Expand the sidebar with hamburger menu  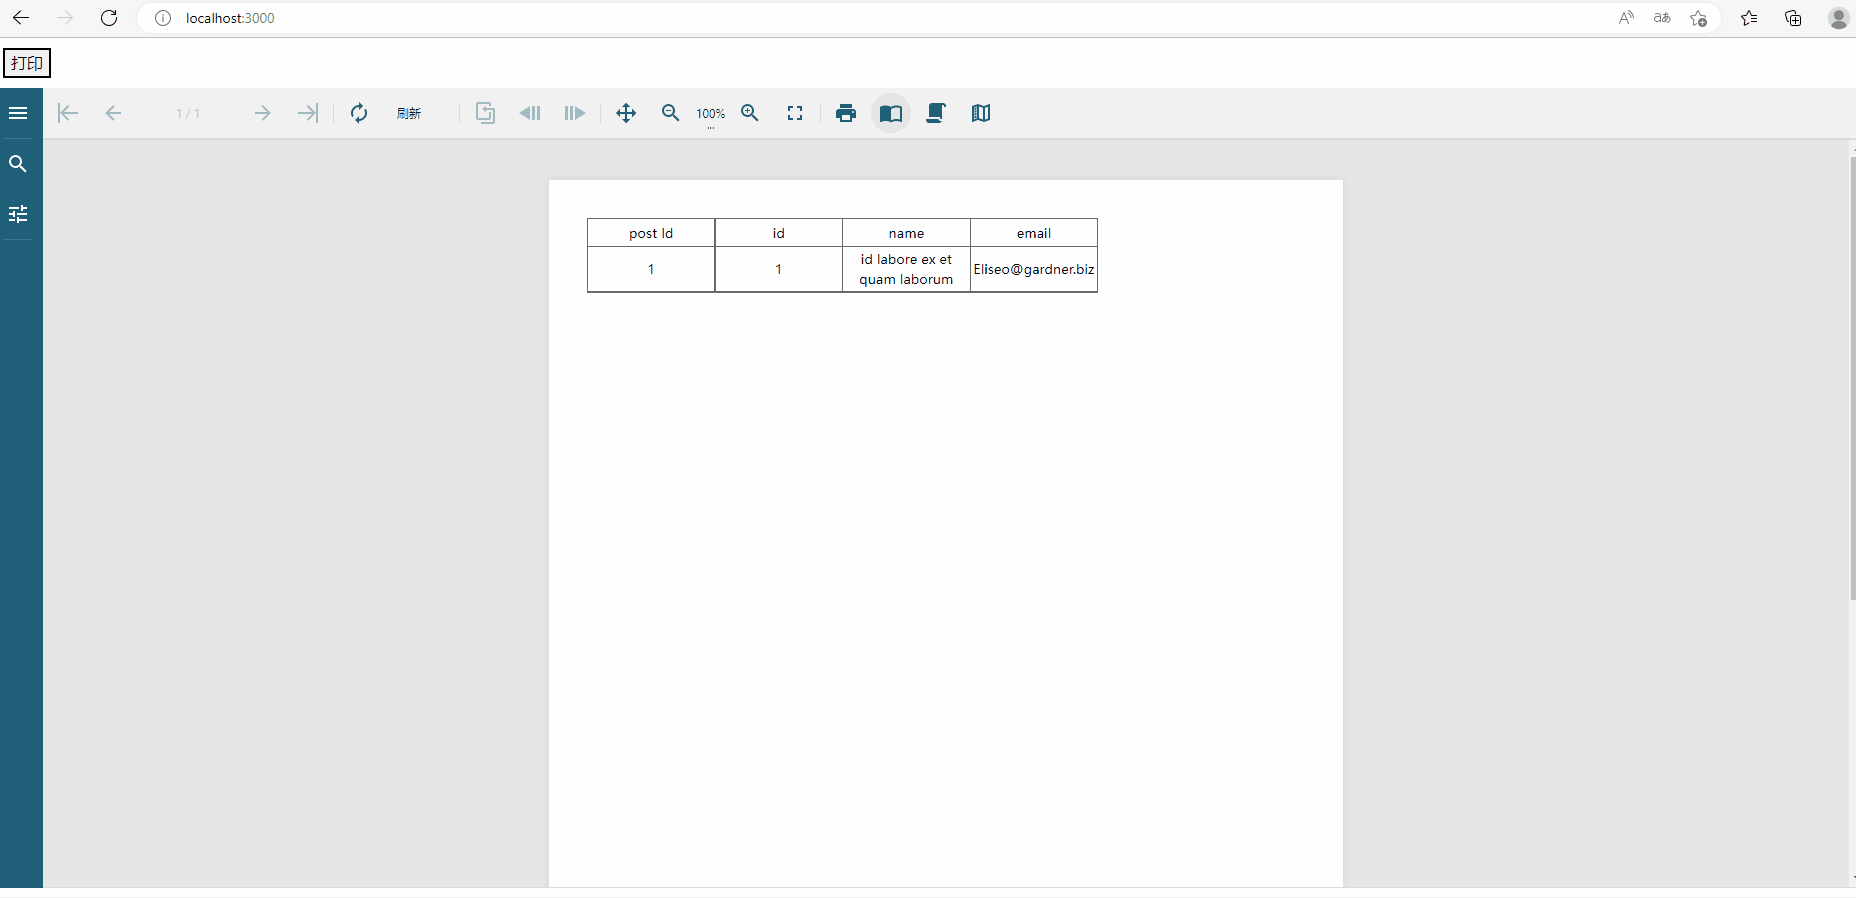pyautogui.click(x=18, y=113)
